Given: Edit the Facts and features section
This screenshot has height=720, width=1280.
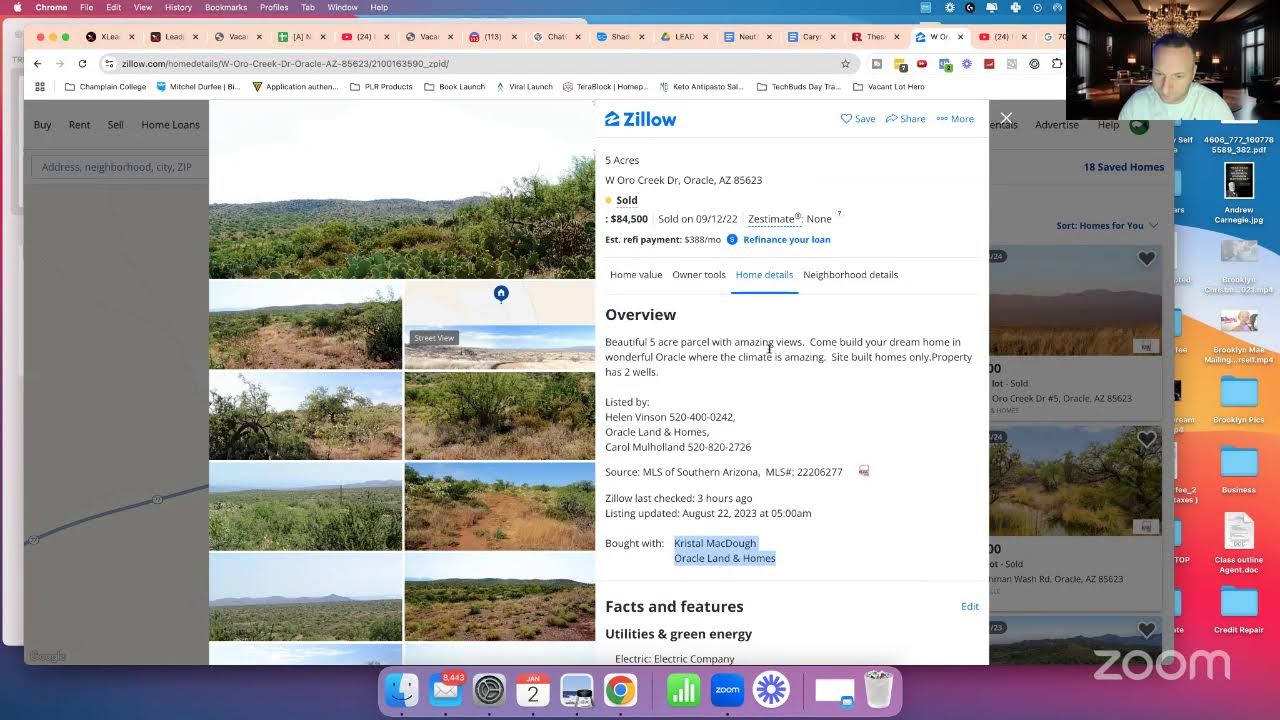Looking at the screenshot, I should [x=970, y=606].
